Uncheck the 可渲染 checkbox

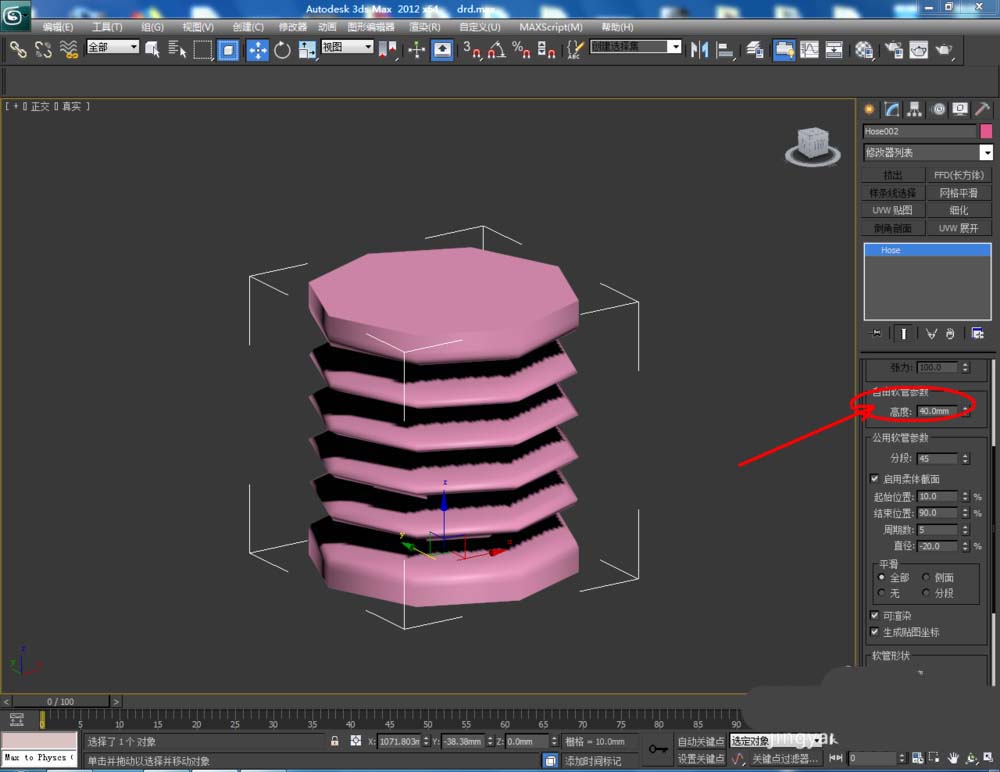pyautogui.click(x=875, y=615)
